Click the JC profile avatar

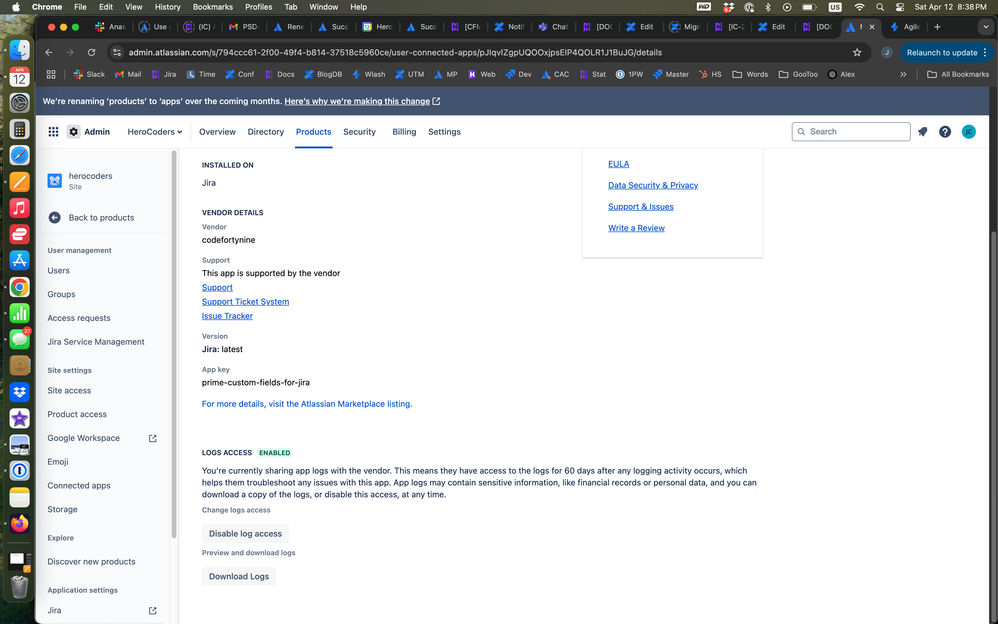click(969, 131)
